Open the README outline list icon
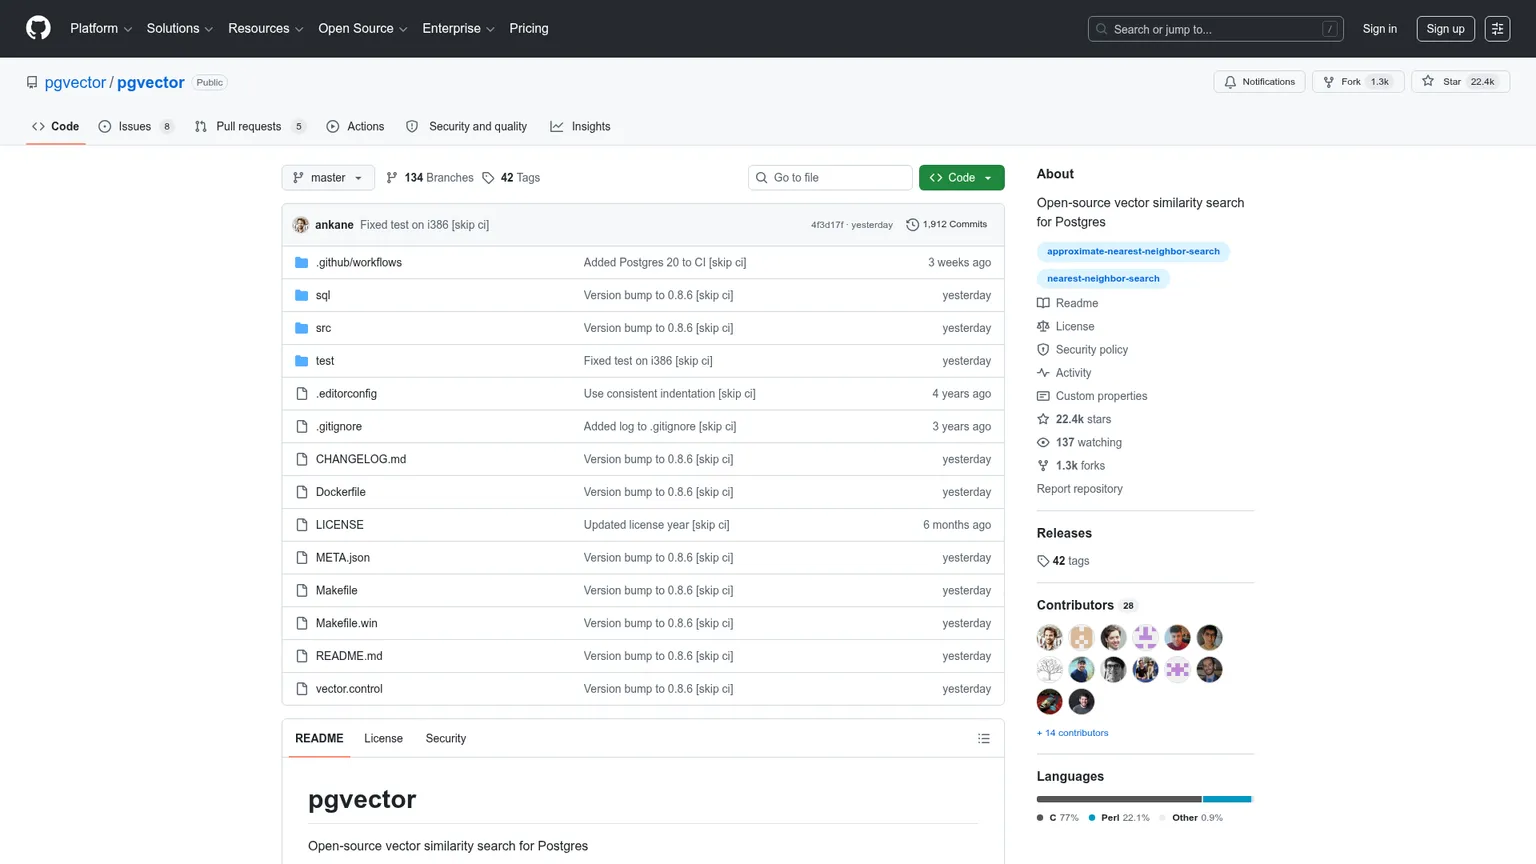The image size is (1536, 864). coord(984,739)
